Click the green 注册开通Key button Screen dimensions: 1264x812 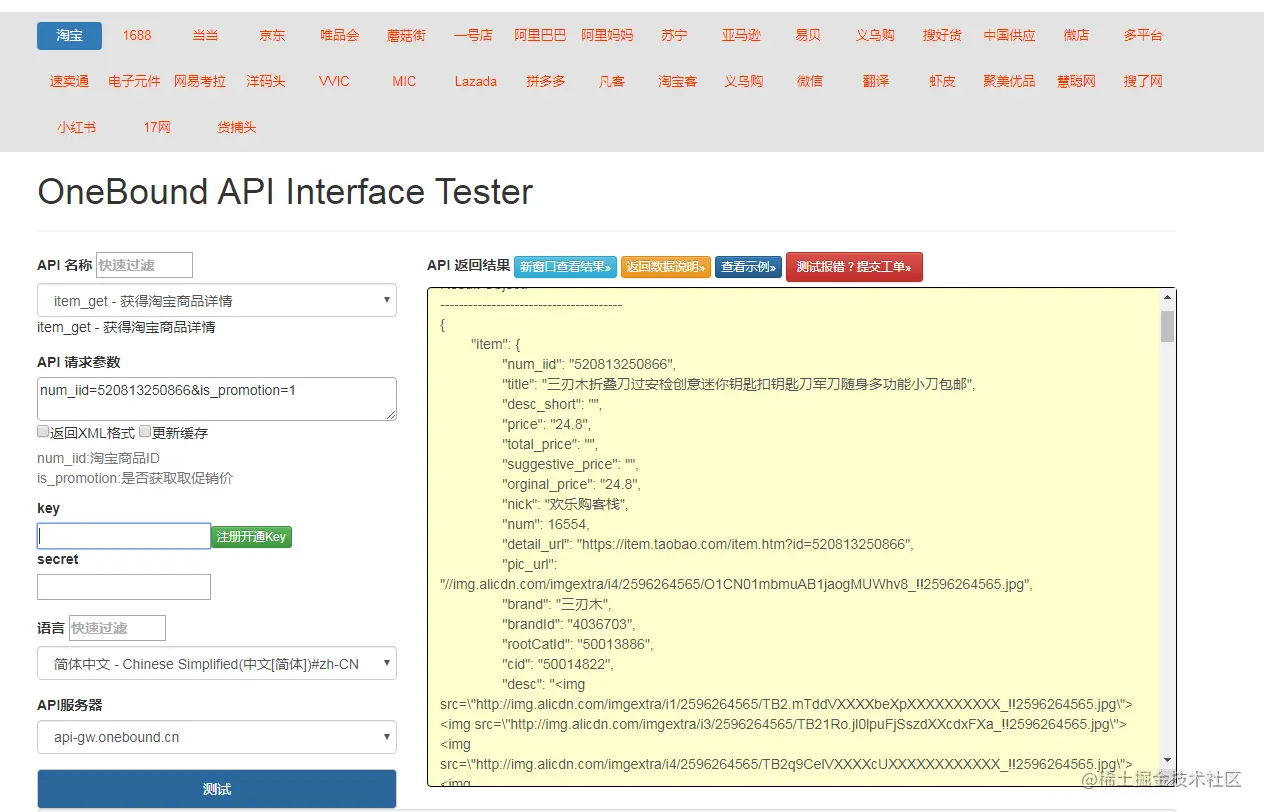[x=252, y=537]
